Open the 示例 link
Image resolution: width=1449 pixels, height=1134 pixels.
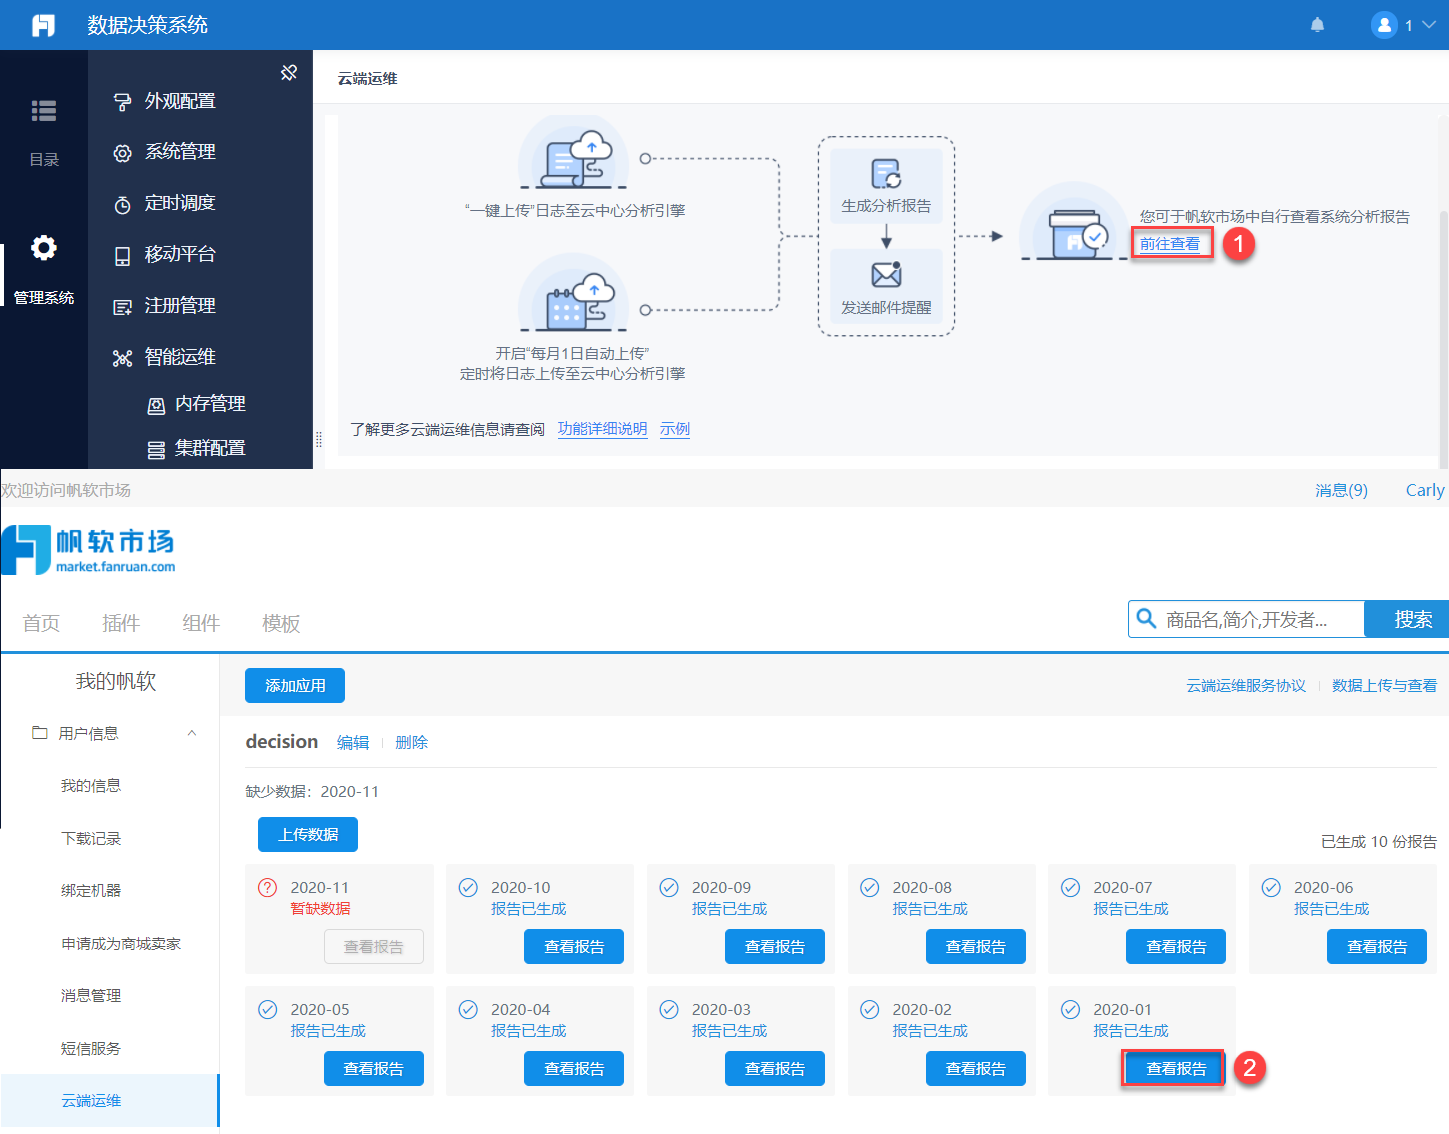[x=675, y=429]
